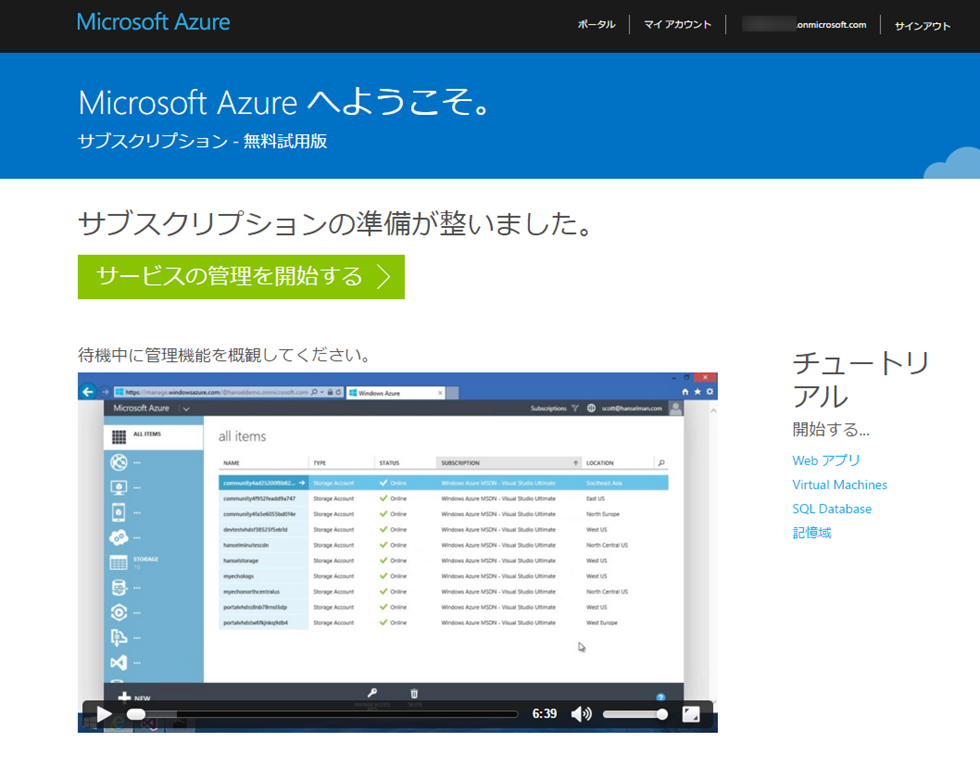Click the home icon in video's browser
980x768 pixels.
pos(685,392)
